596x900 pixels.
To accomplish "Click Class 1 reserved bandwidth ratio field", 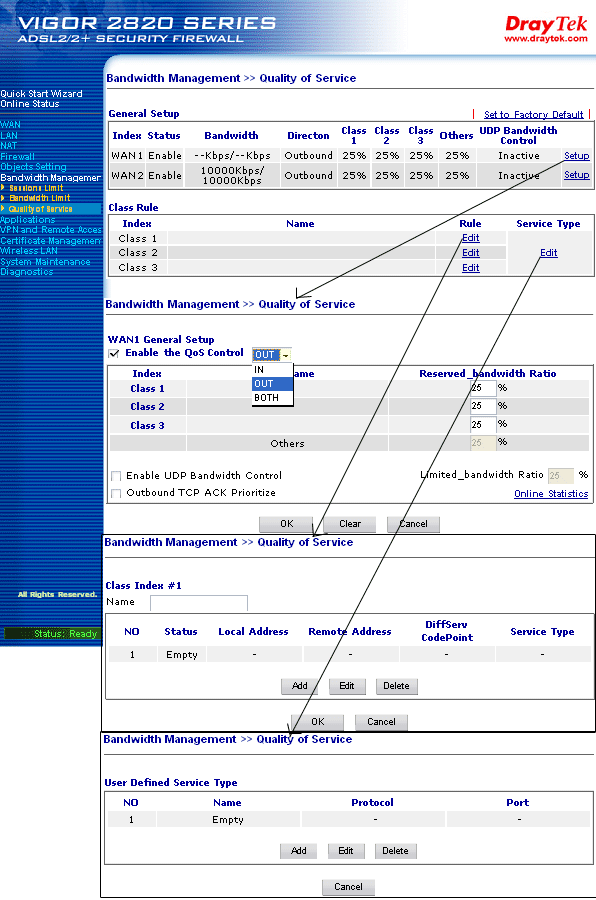I will [x=483, y=389].
